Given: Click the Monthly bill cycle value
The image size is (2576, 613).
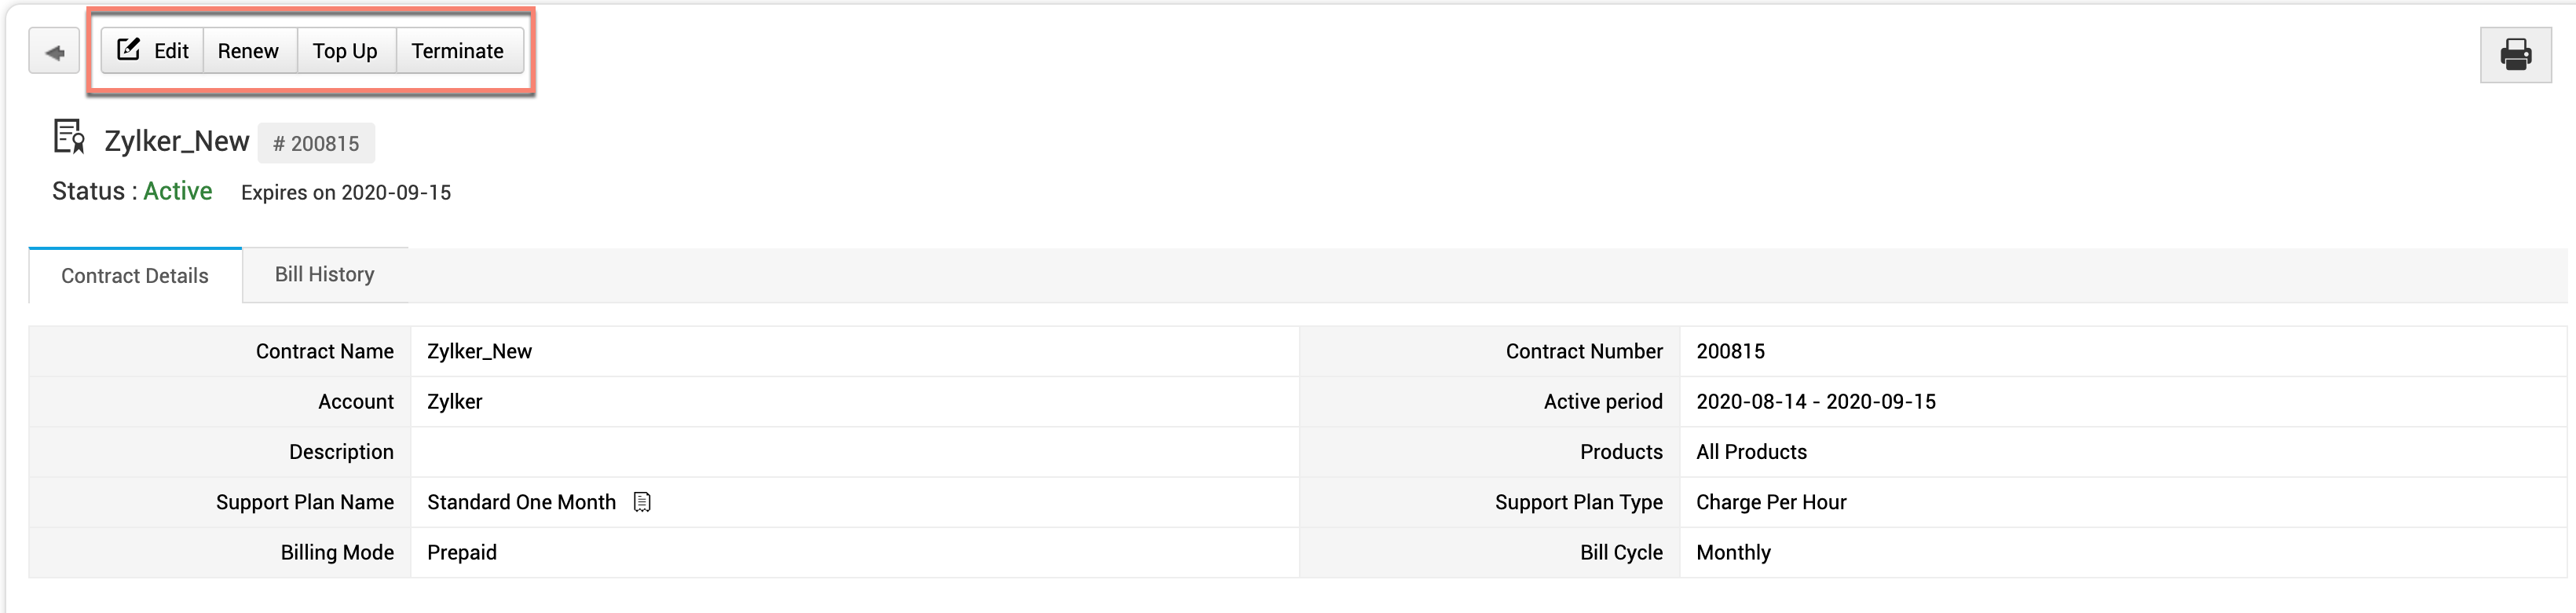Looking at the screenshot, I should [x=1733, y=553].
